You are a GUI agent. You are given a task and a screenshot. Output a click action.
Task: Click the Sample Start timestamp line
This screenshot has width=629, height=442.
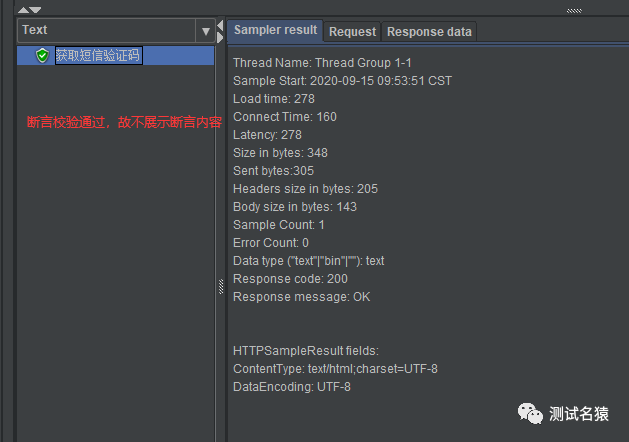(342, 81)
